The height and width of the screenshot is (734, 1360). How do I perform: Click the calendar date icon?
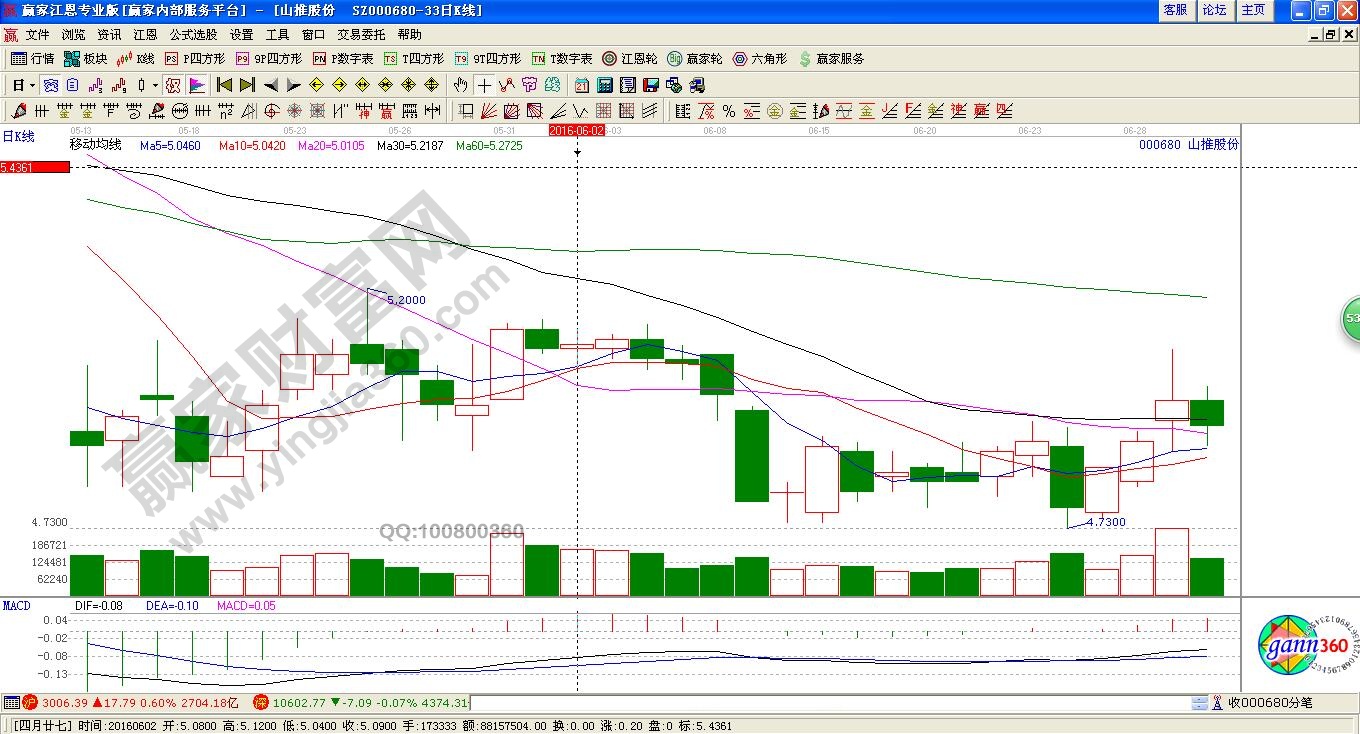pos(582,85)
